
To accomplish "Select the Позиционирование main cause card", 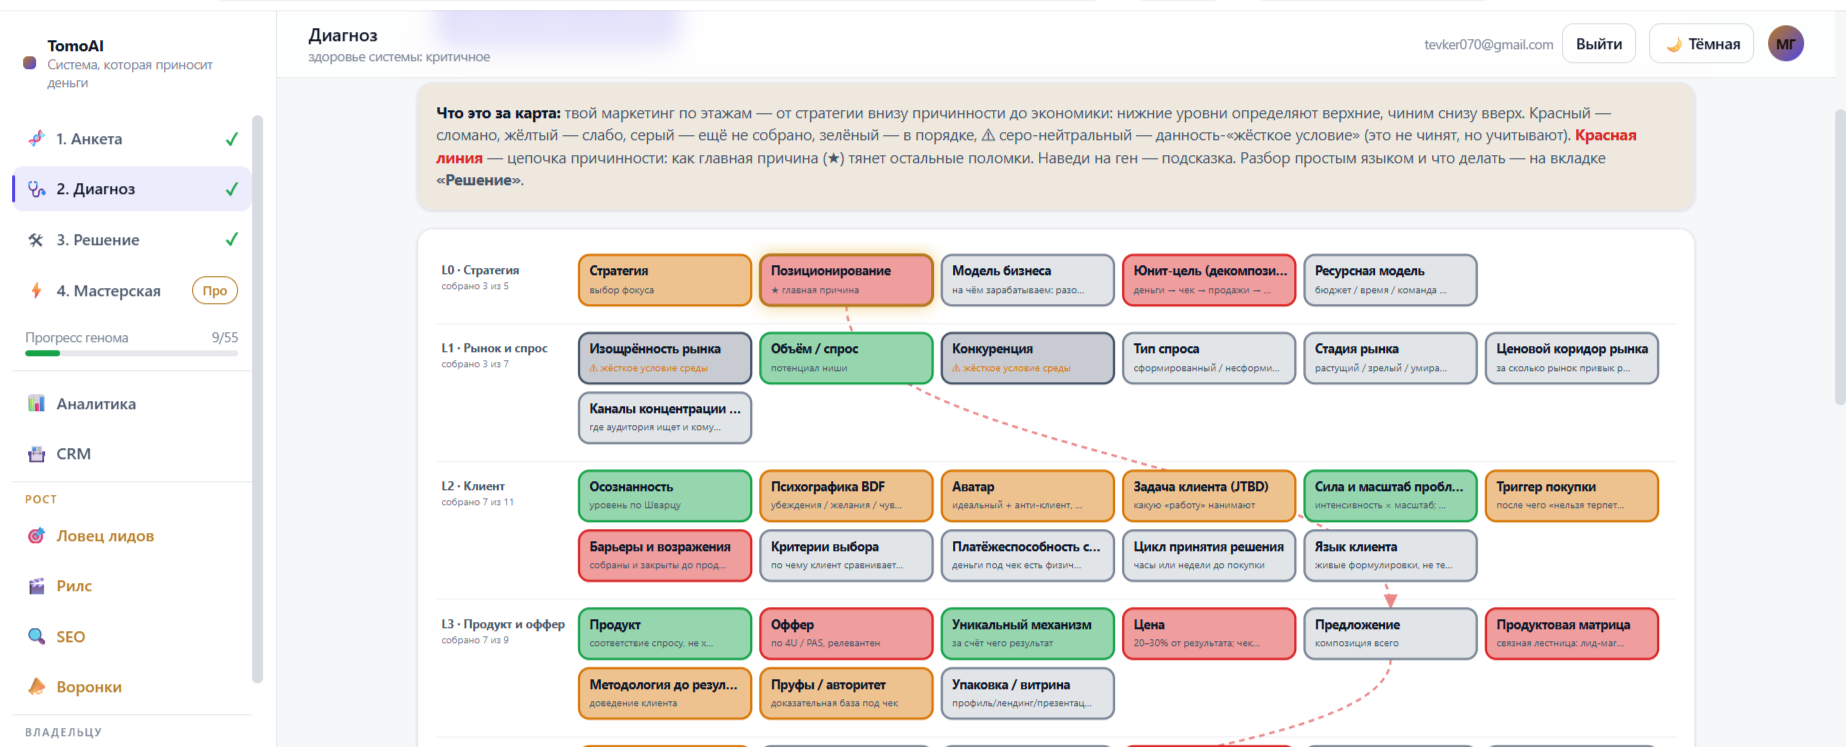I will (x=846, y=280).
